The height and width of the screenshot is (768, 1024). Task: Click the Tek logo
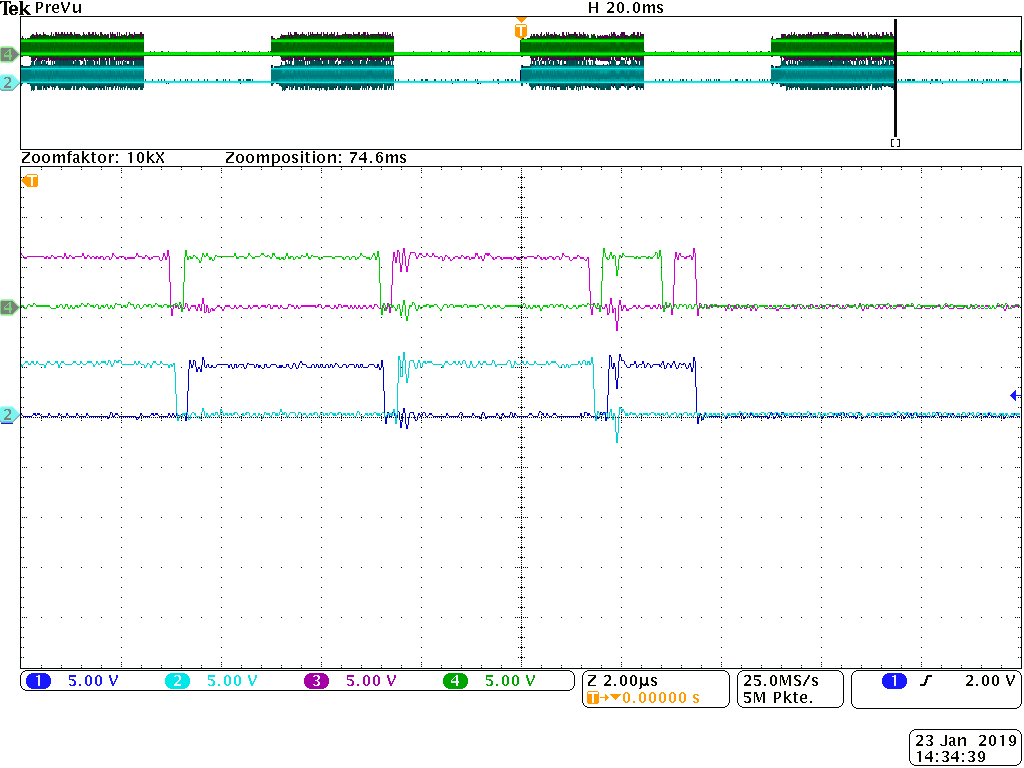[x=16, y=9]
